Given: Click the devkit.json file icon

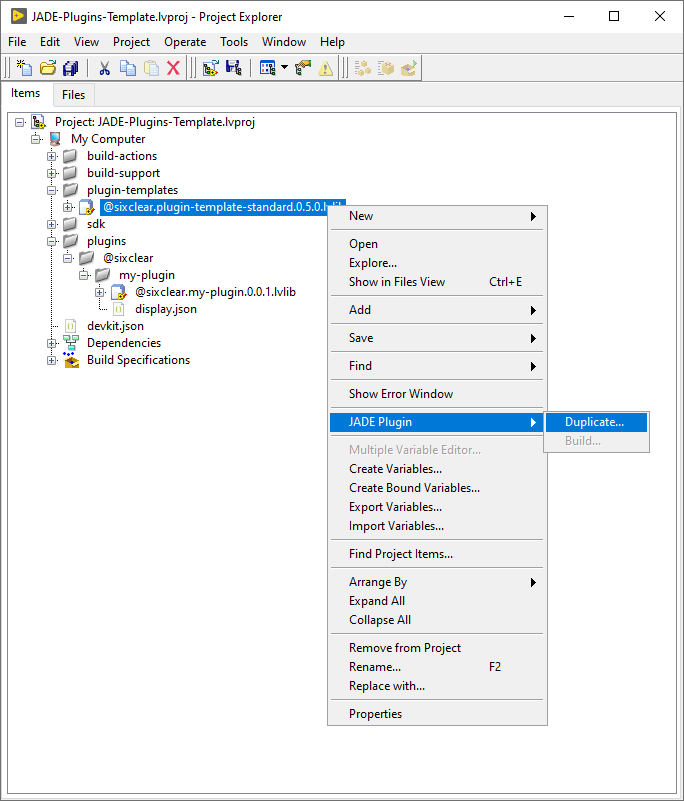Looking at the screenshot, I should pyautogui.click(x=71, y=326).
